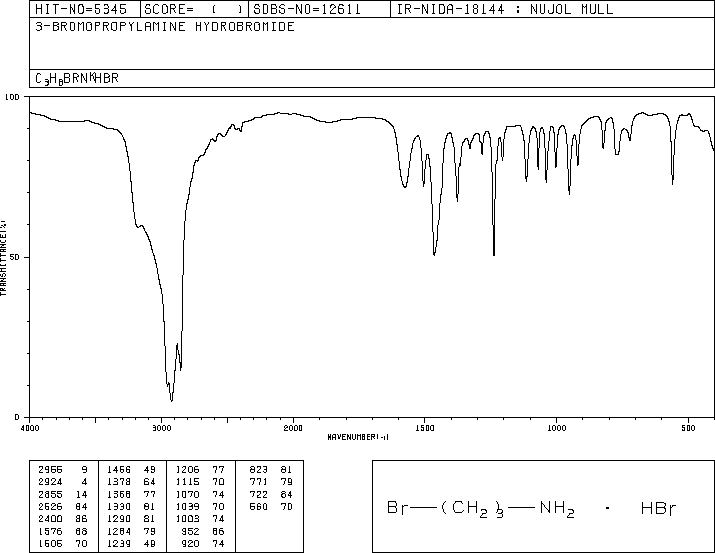Click the 1466 wavenumber in peak table
715x553 pixels.
[119, 470]
